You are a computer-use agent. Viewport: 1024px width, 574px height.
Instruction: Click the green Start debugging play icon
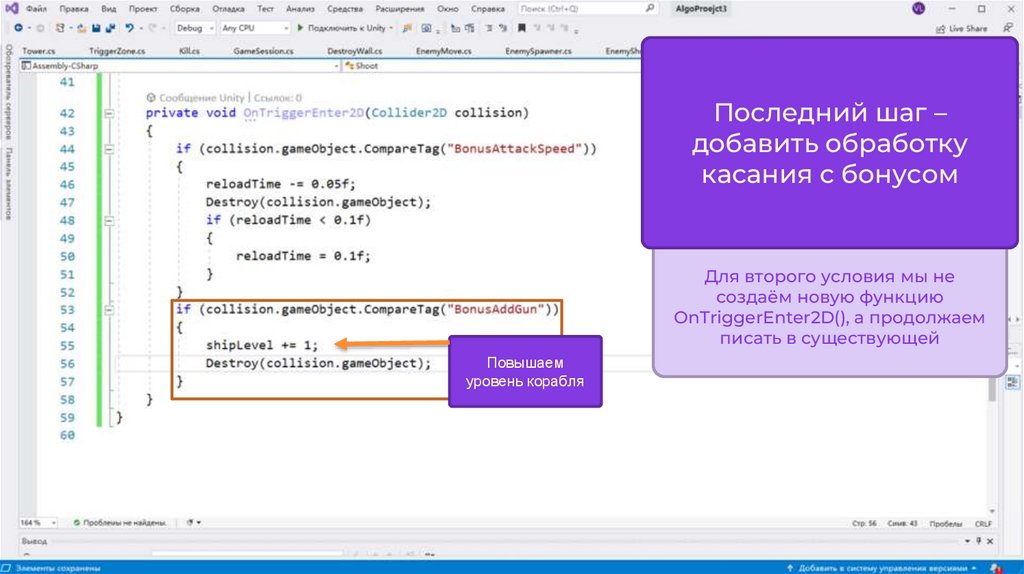(301, 28)
